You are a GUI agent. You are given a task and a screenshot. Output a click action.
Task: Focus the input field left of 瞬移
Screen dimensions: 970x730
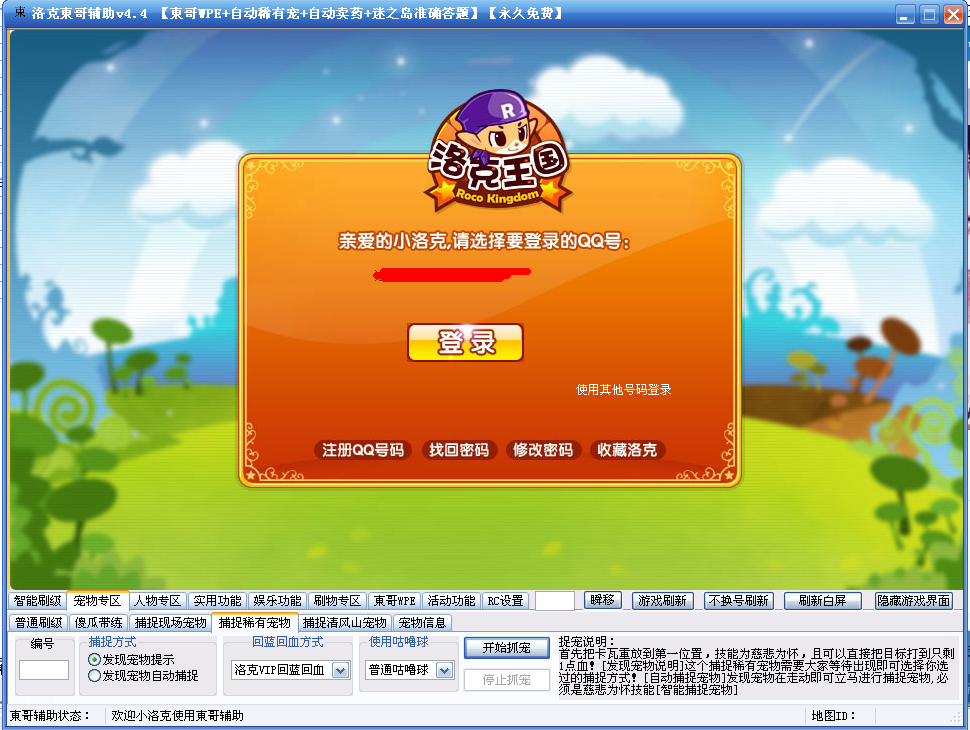coord(555,601)
